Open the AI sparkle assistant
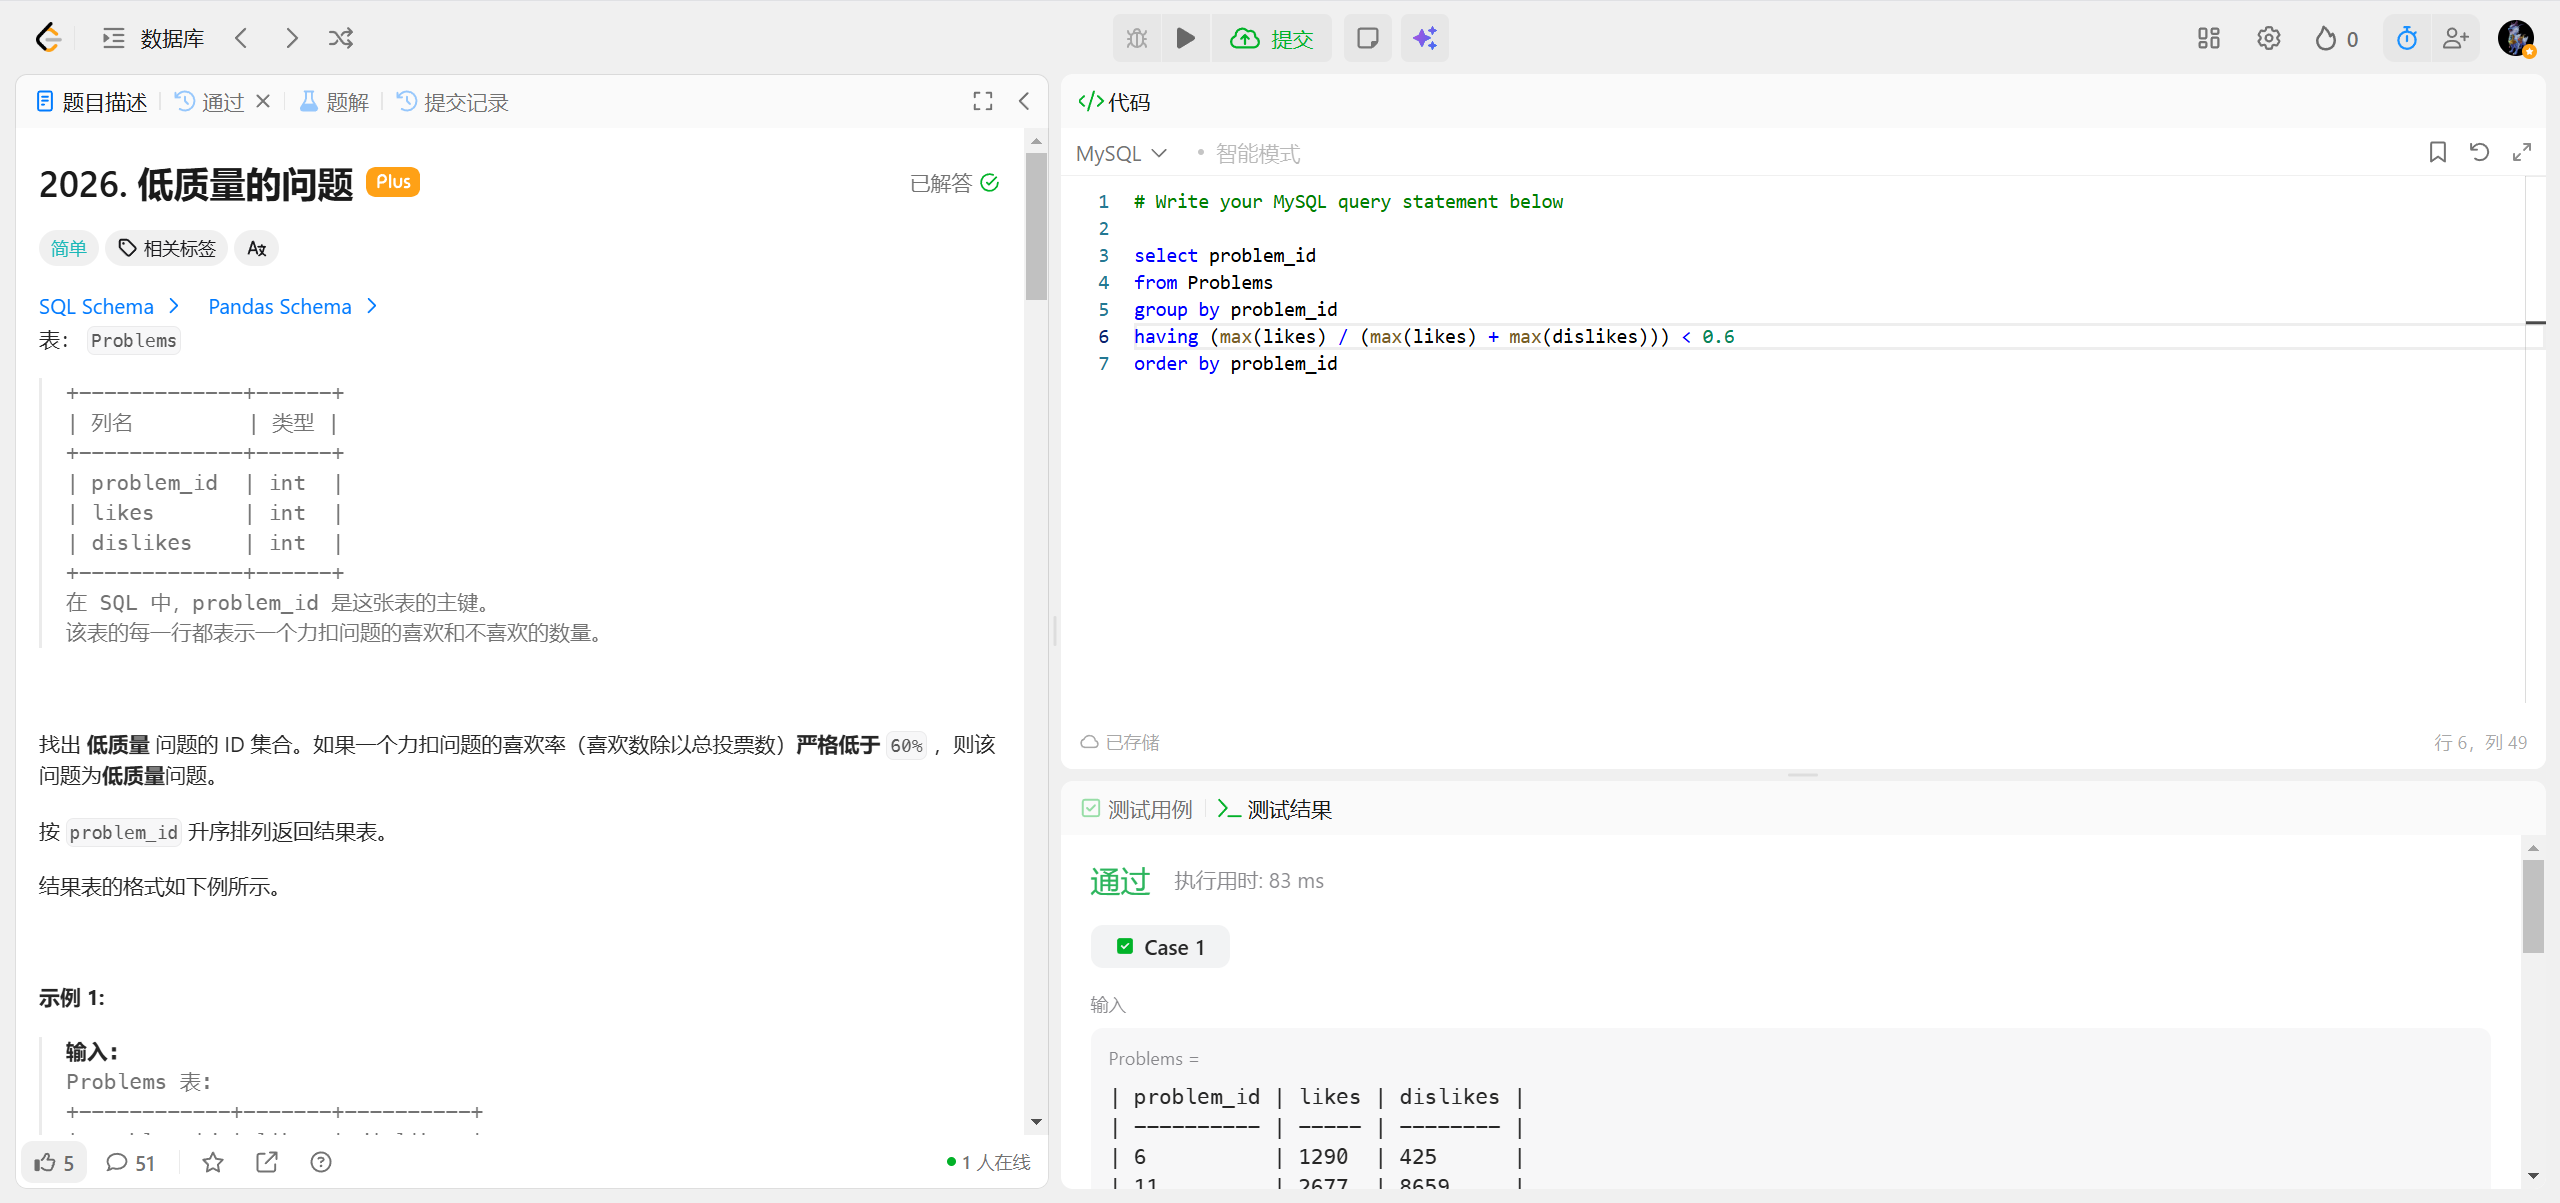 [x=1424, y=38]
